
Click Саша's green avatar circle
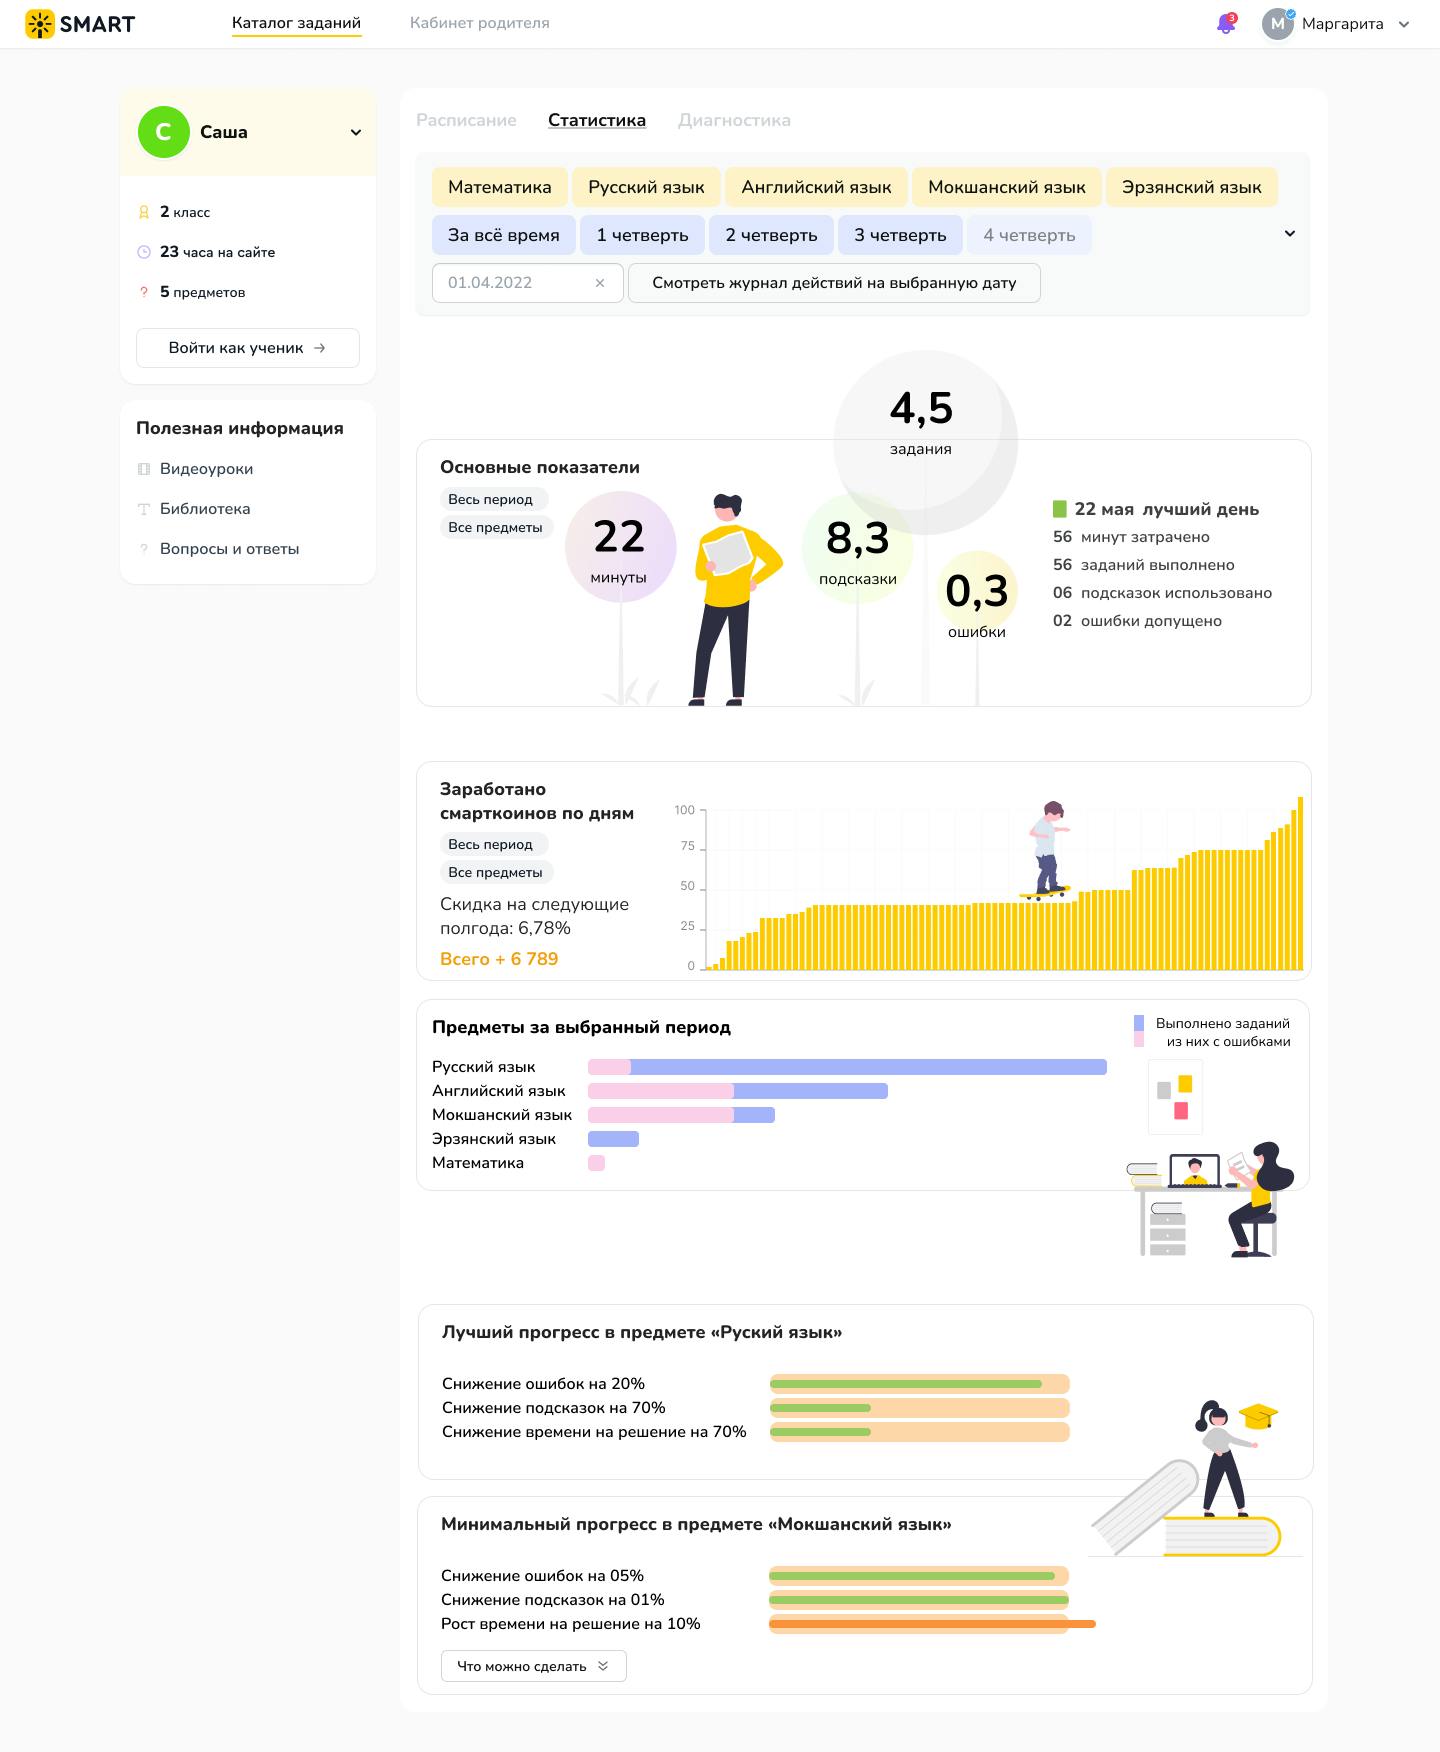click(164, 132)
